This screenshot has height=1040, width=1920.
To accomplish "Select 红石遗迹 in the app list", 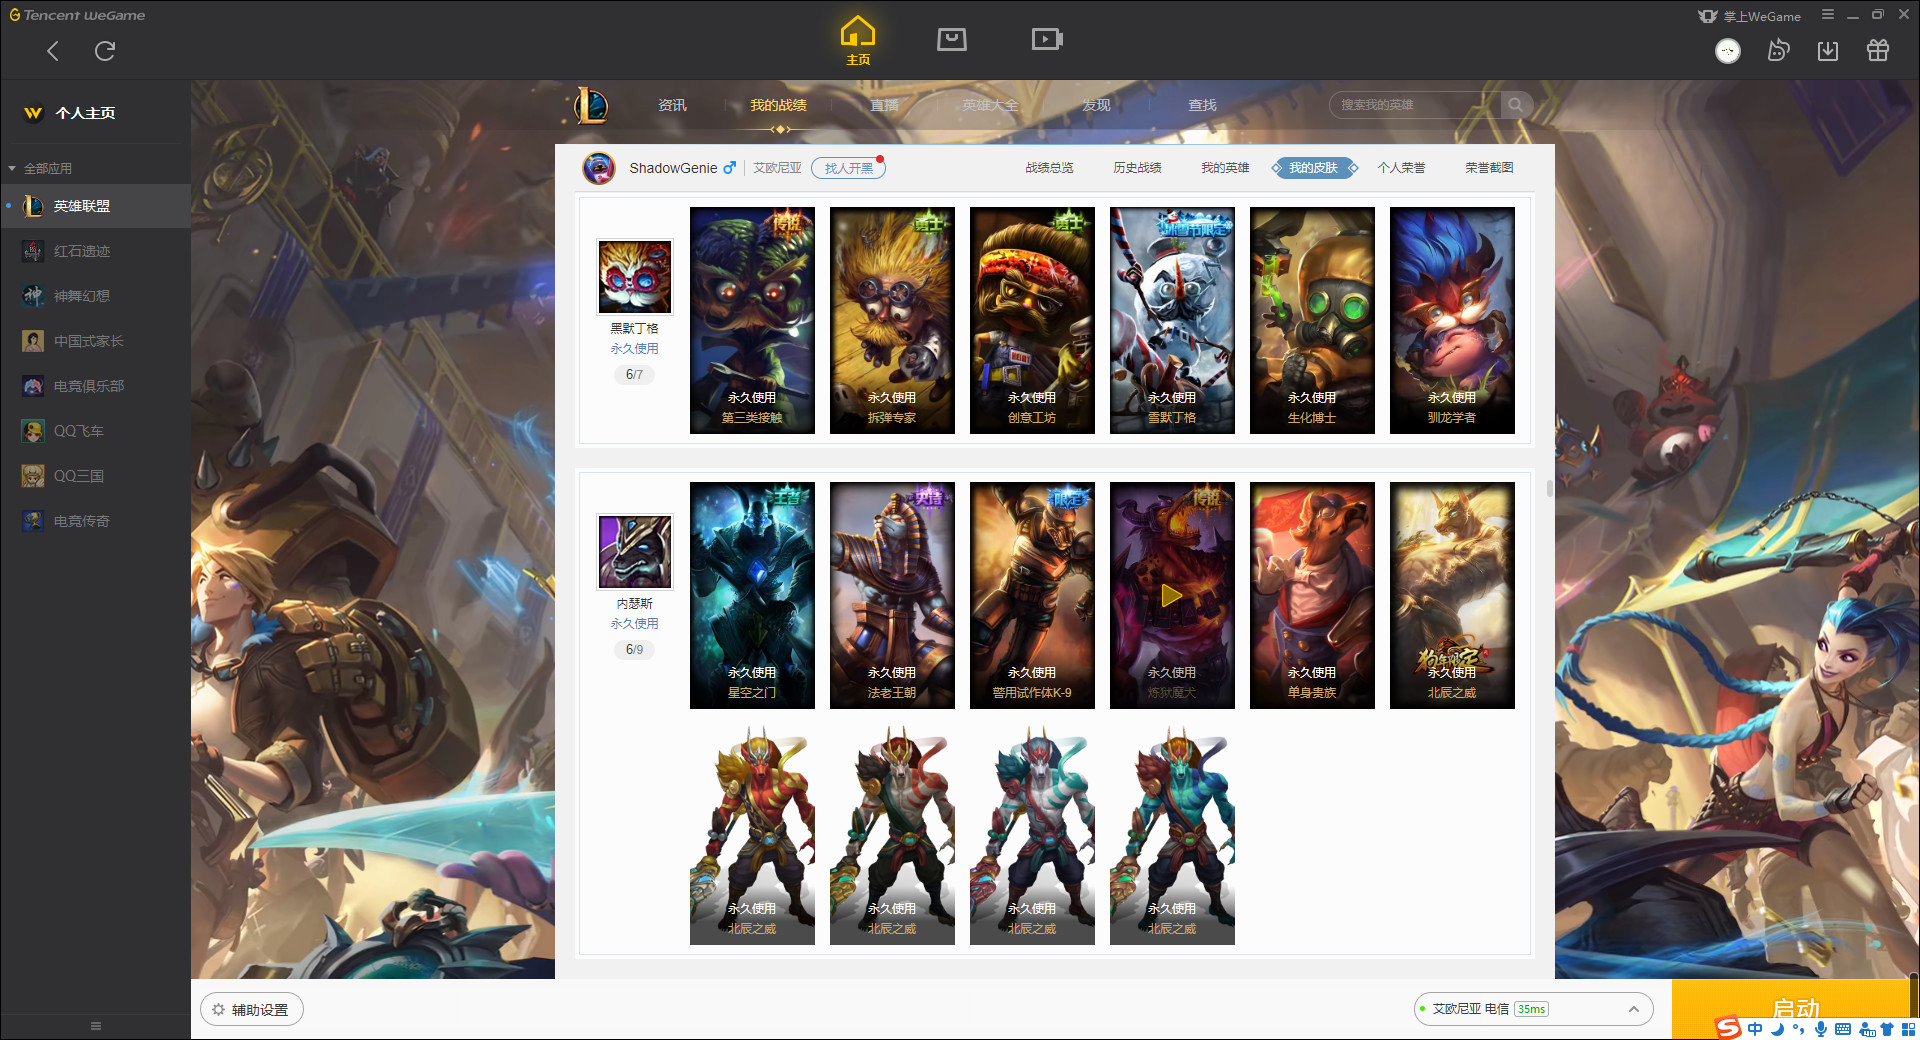I will [x=95, y=251].
